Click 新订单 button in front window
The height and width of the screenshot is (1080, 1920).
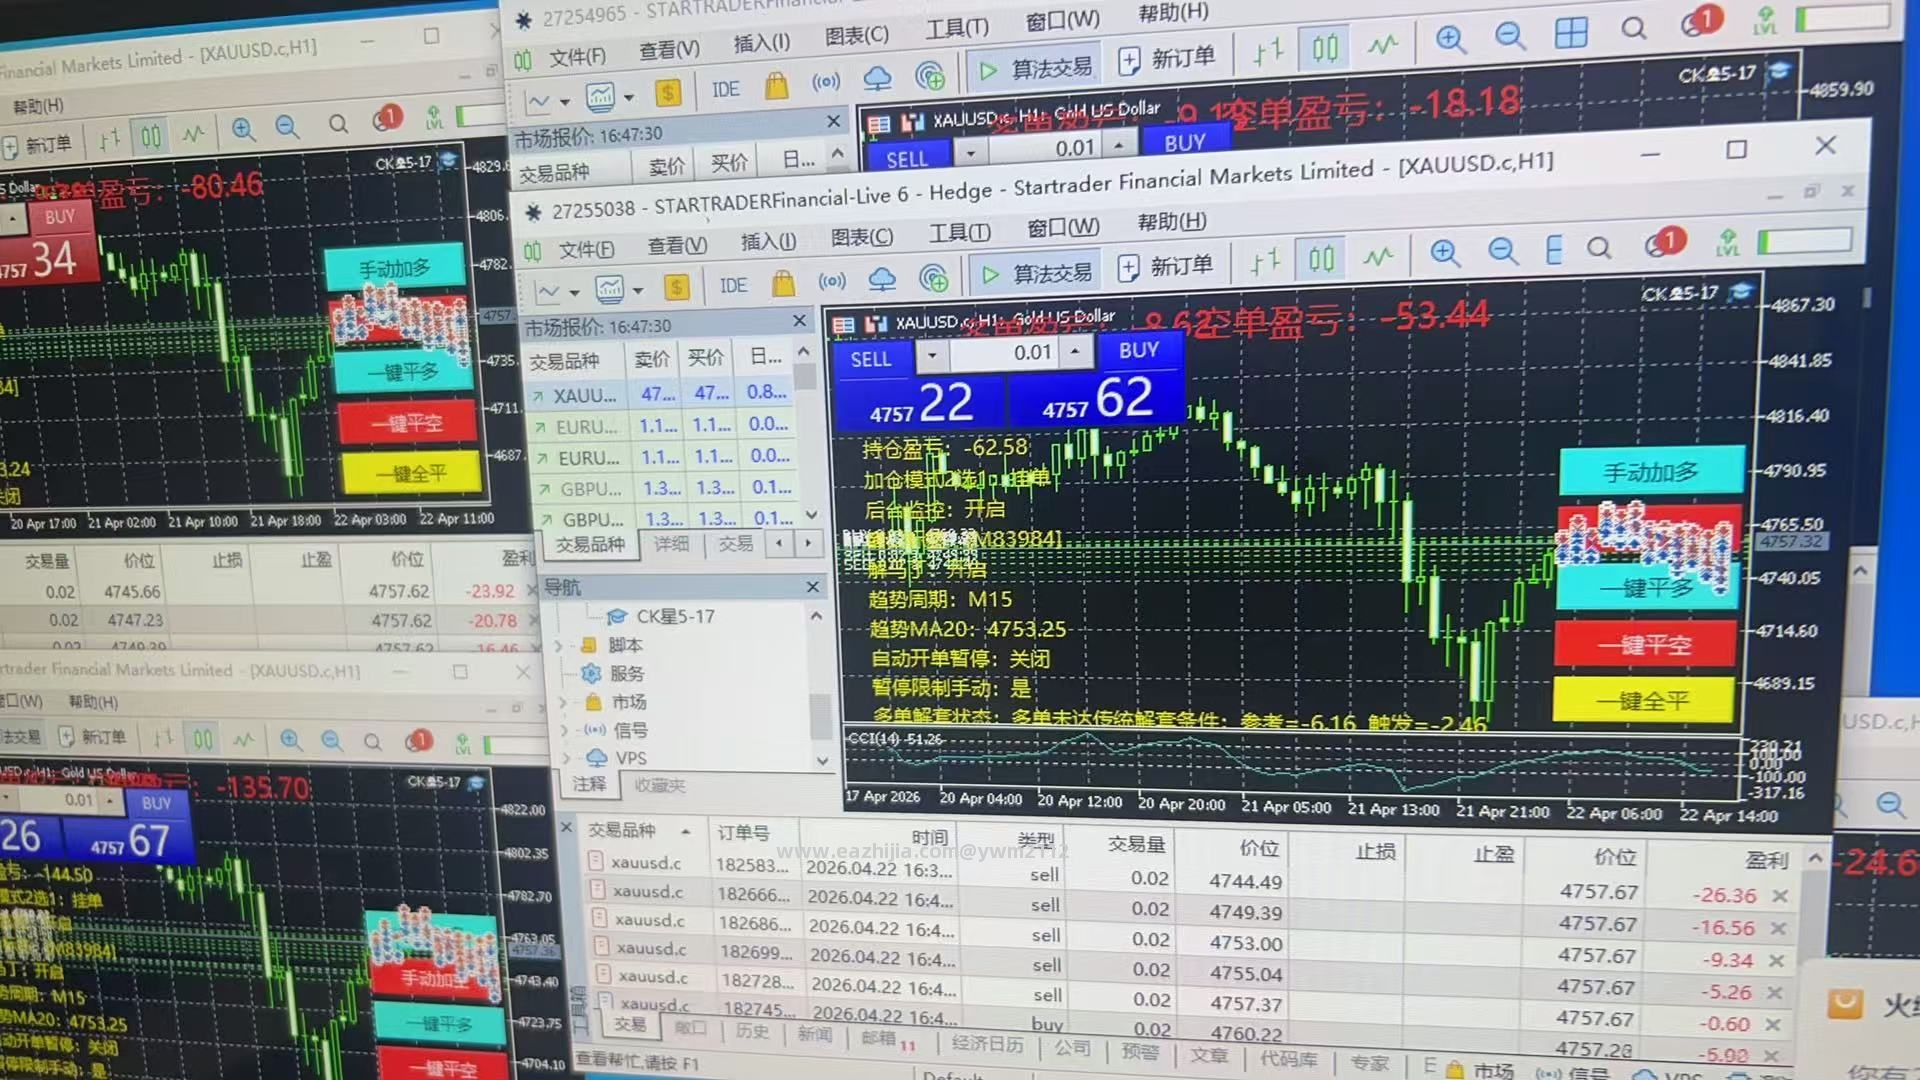(1166, 267)
